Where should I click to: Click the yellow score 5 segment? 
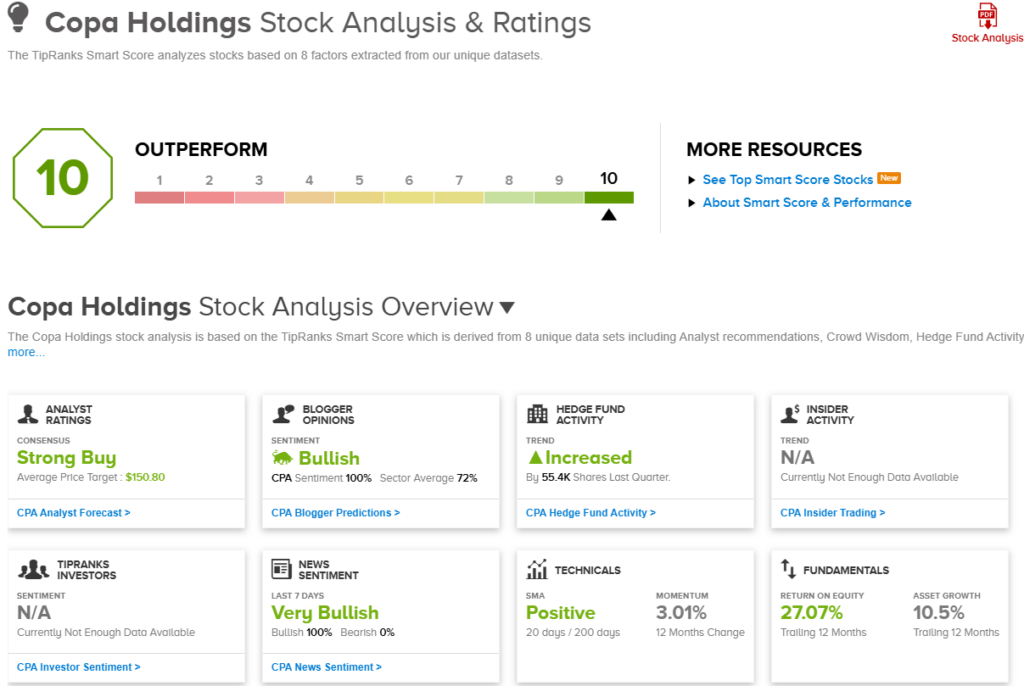tap(359, 197)
